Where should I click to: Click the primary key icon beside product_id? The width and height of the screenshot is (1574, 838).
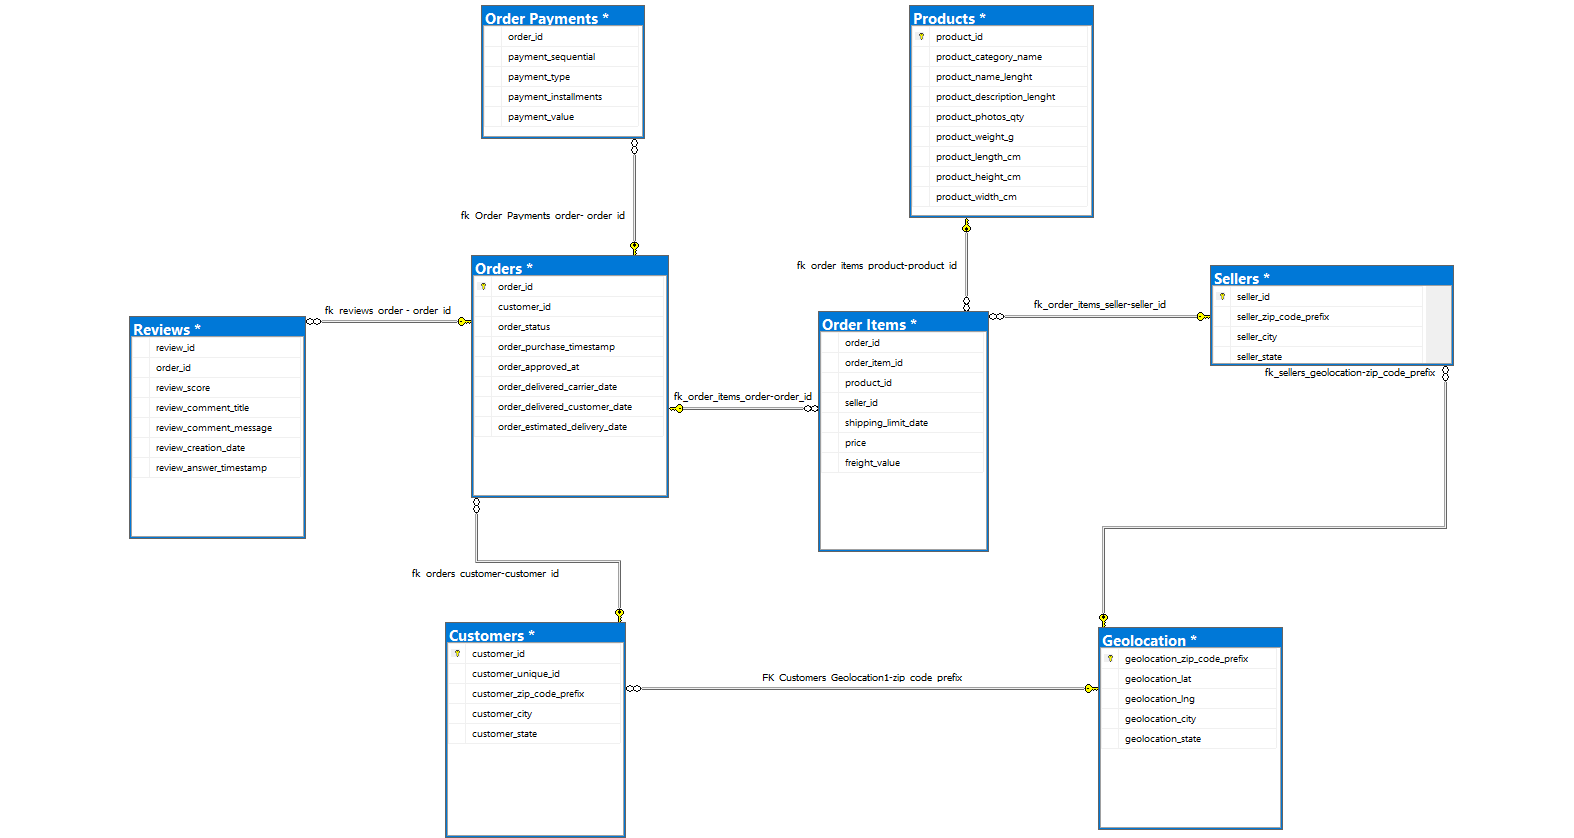coord(921,37)
